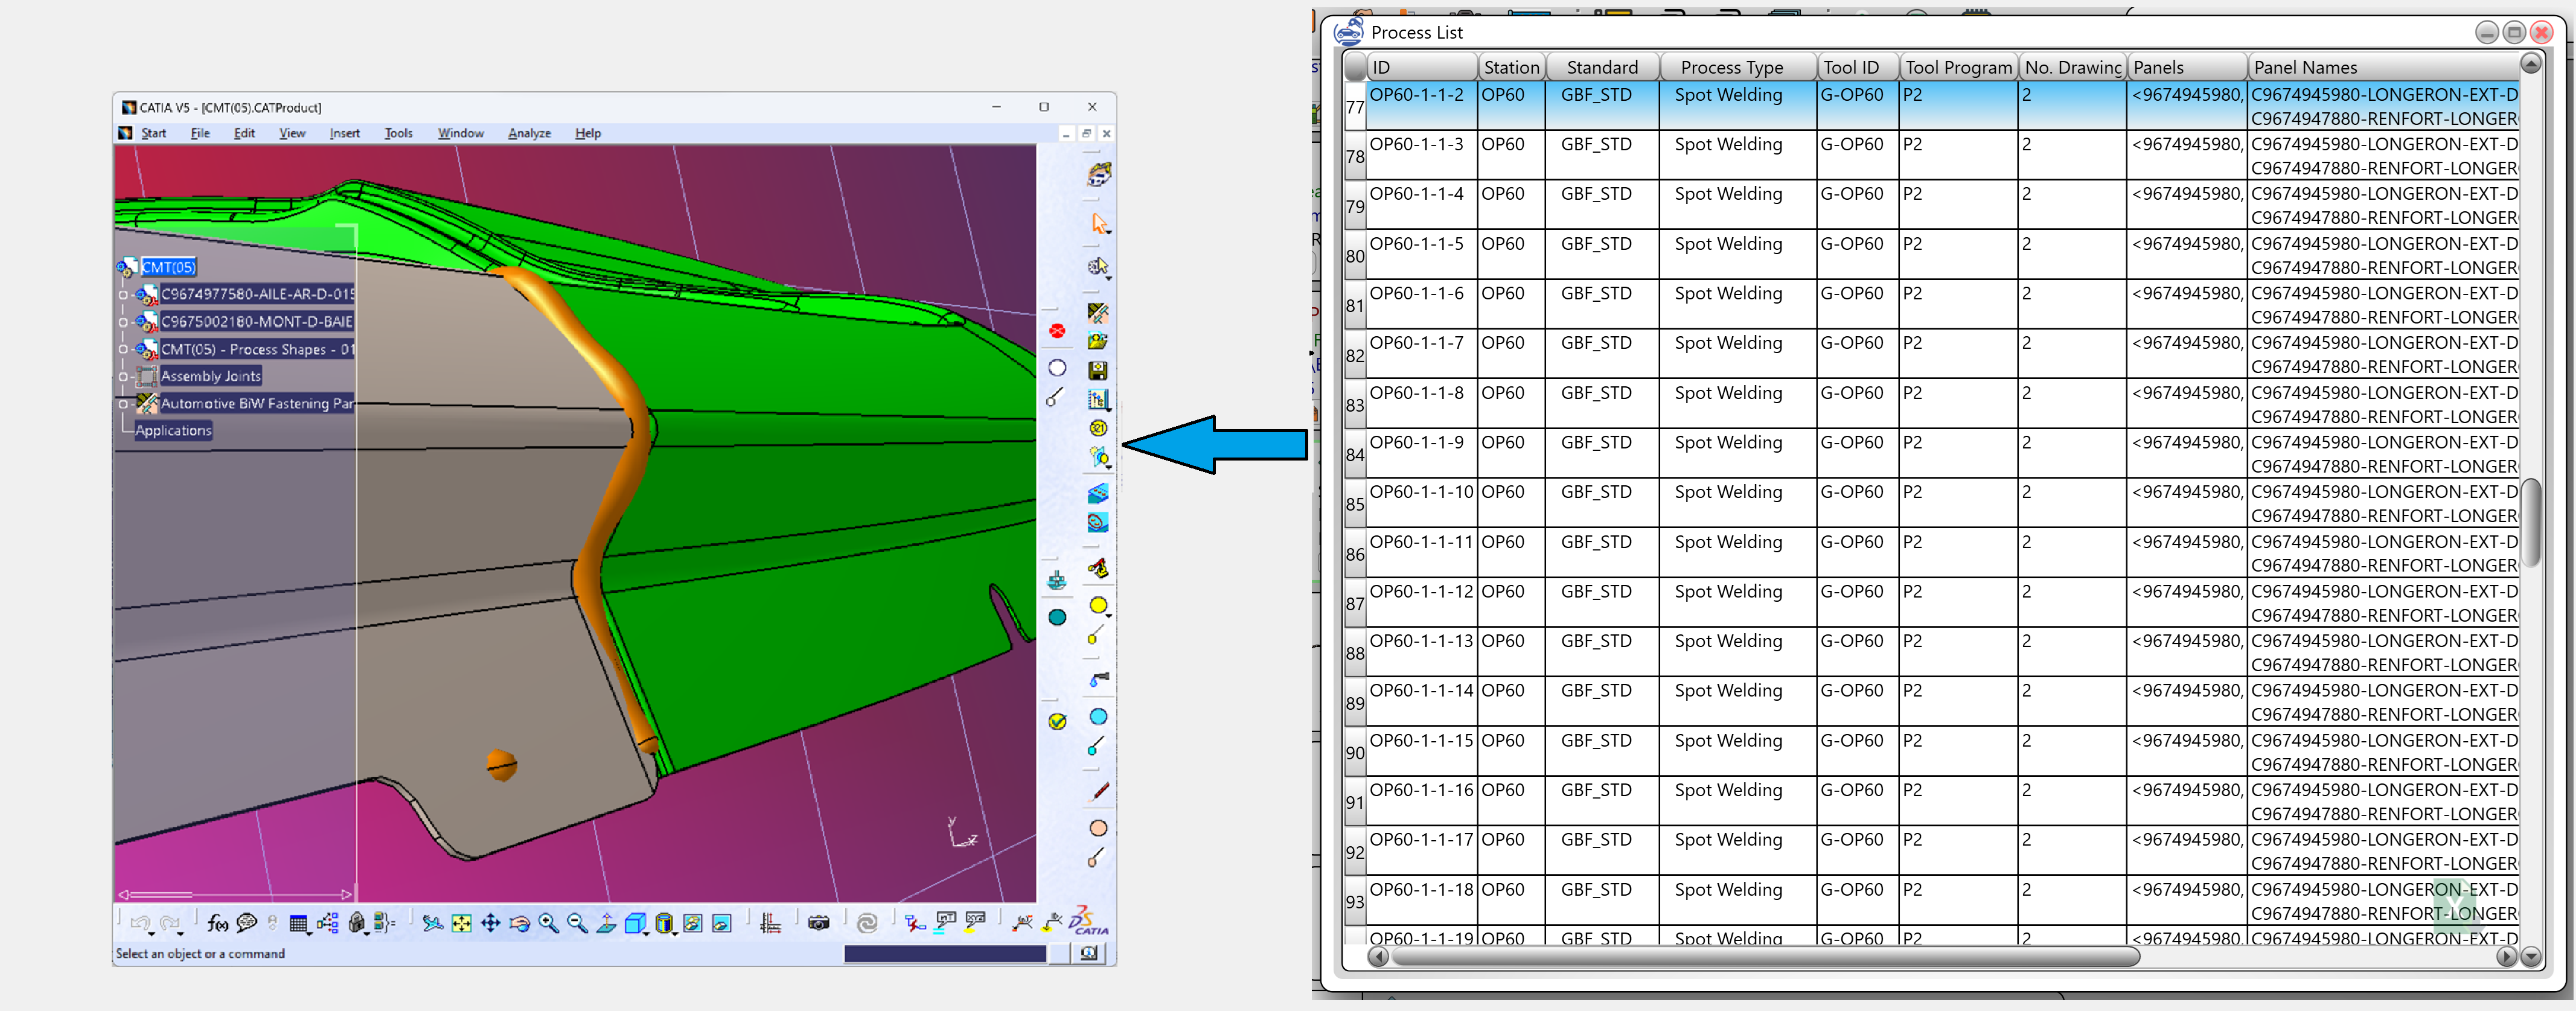Click the Normal View icon

pos(606,923)
